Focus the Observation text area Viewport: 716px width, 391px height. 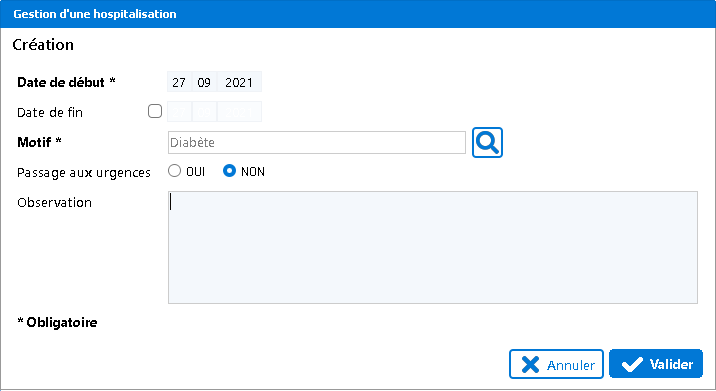tap(433, 247)
